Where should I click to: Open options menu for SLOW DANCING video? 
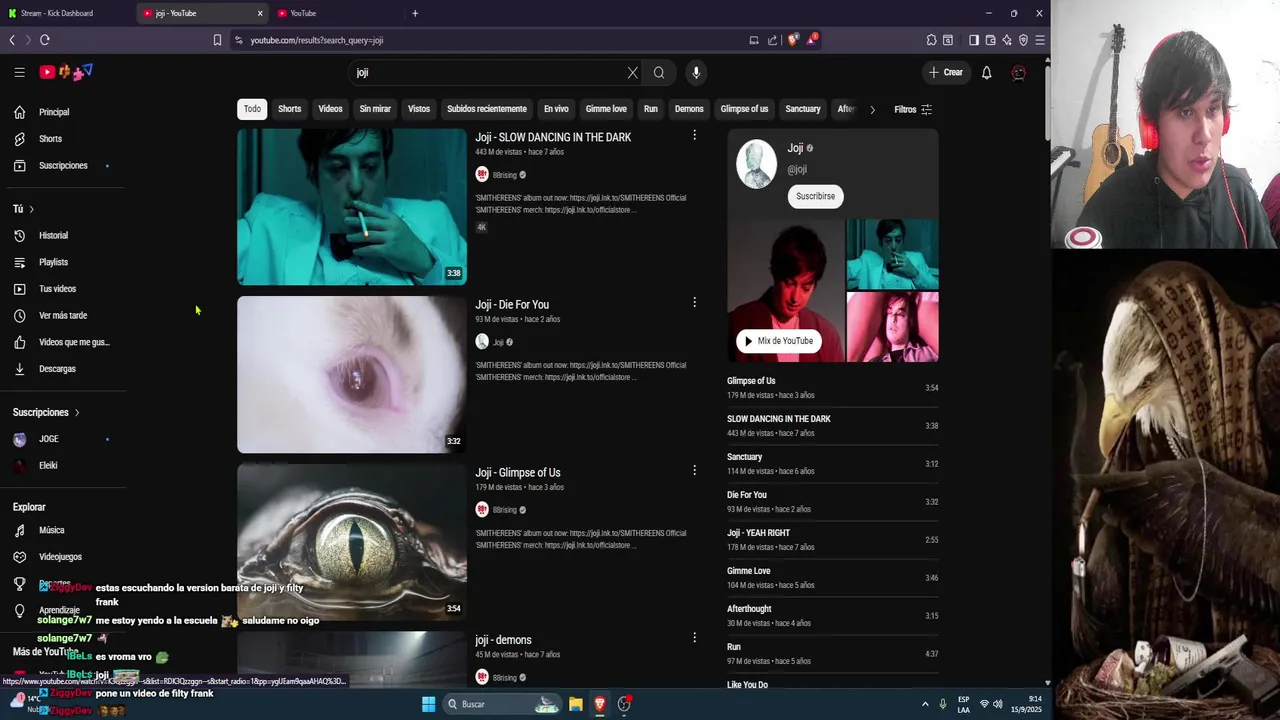pyautogui.click(x=694, y=135)
